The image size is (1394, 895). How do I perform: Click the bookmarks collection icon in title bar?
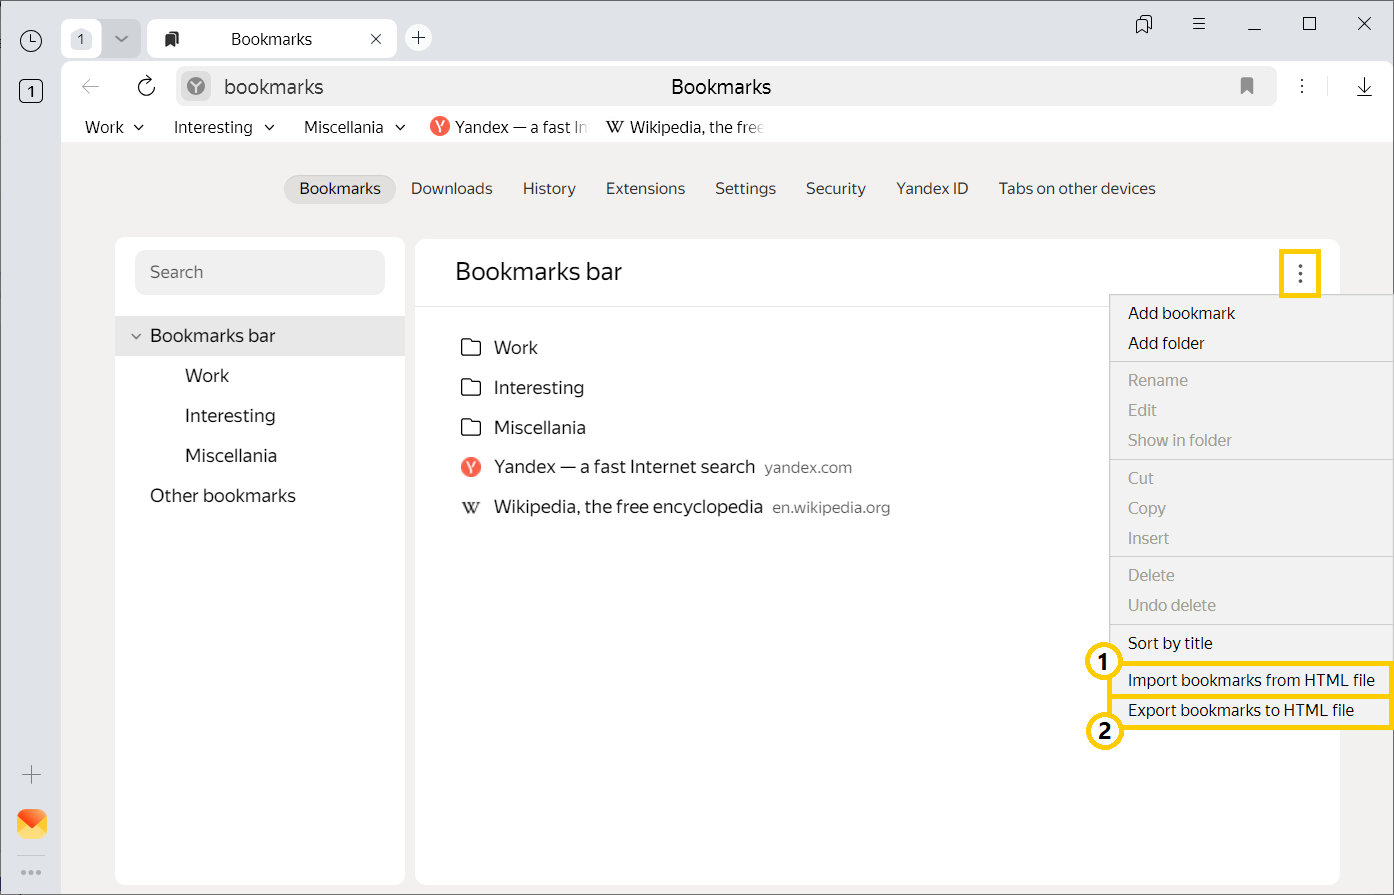(1144, 24)
